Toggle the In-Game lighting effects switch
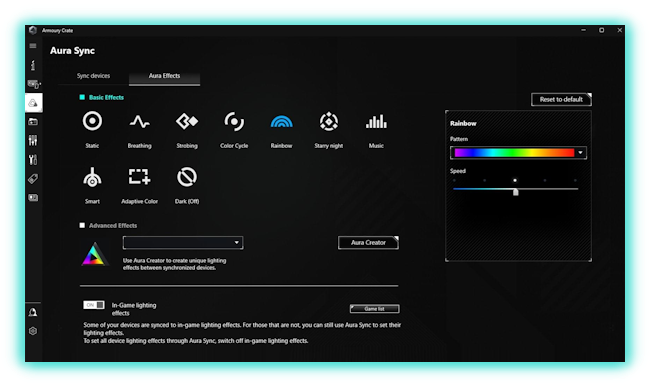 click(x=94, y=305)
